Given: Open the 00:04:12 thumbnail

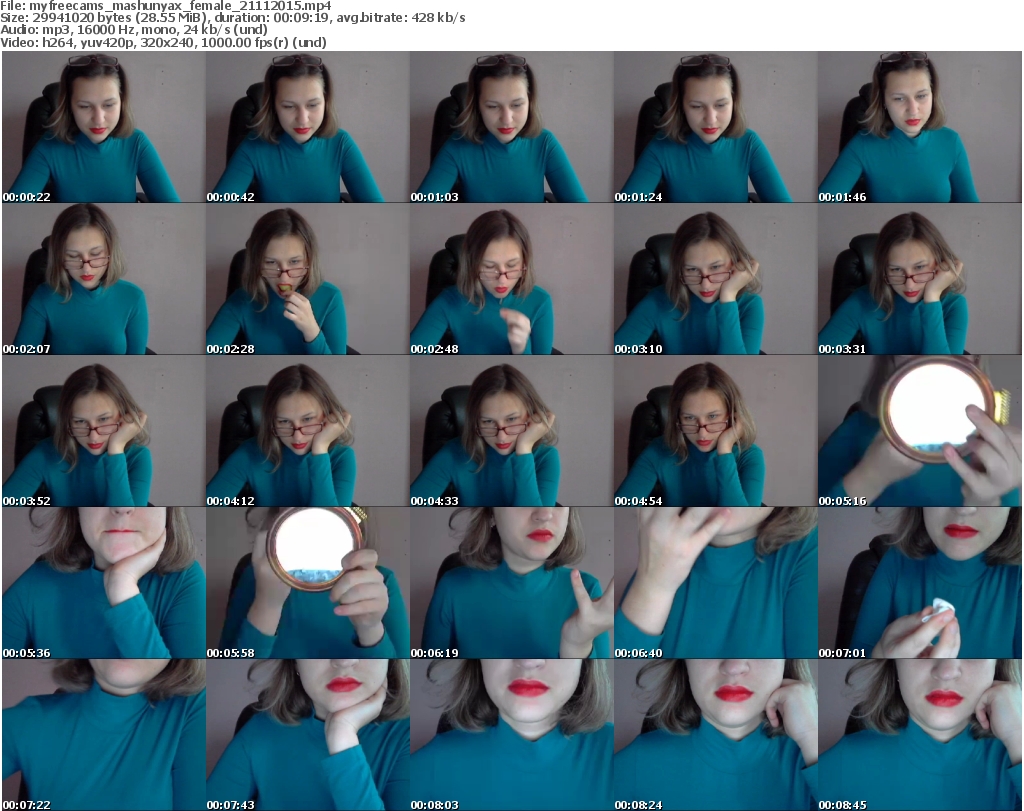Looking at the screenshot, I should [x=307, y=431].
